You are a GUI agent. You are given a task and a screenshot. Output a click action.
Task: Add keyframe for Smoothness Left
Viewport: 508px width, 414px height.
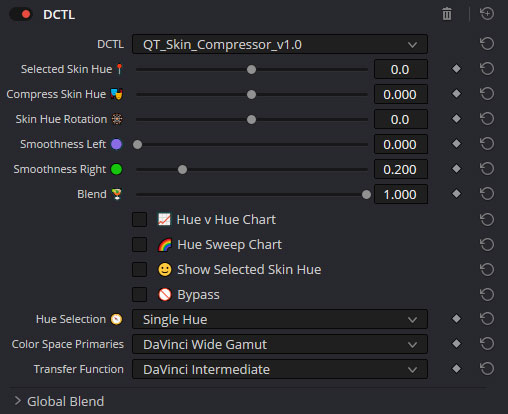[456, 144]
